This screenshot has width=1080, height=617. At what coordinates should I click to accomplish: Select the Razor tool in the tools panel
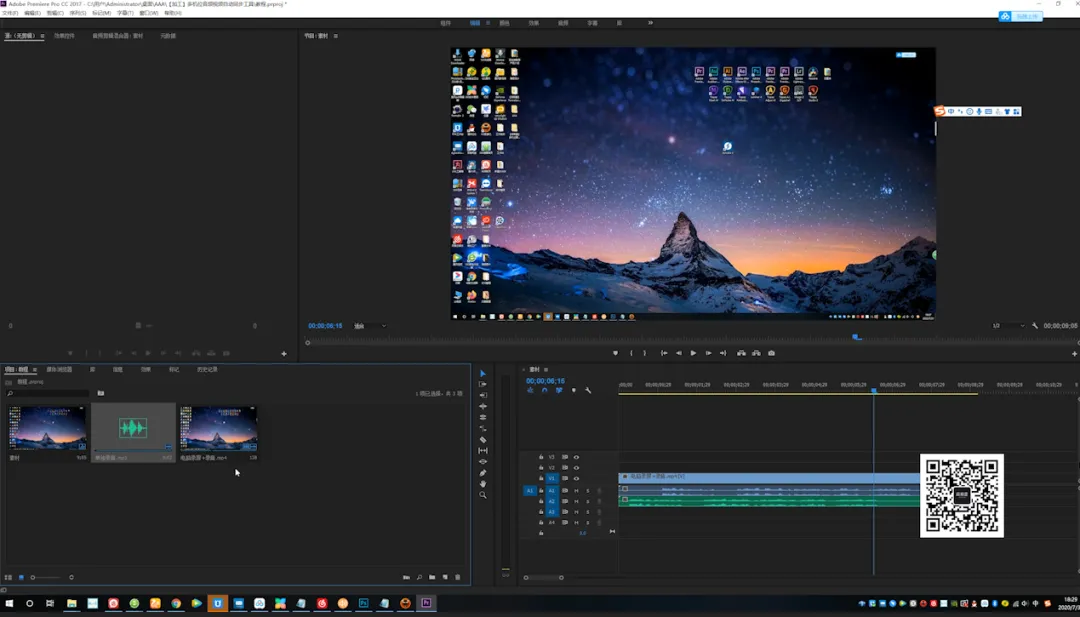(483, 439)
